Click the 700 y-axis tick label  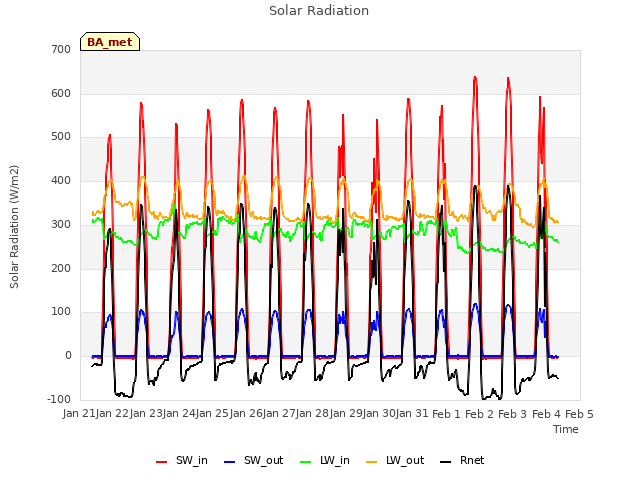click(61, 49)
